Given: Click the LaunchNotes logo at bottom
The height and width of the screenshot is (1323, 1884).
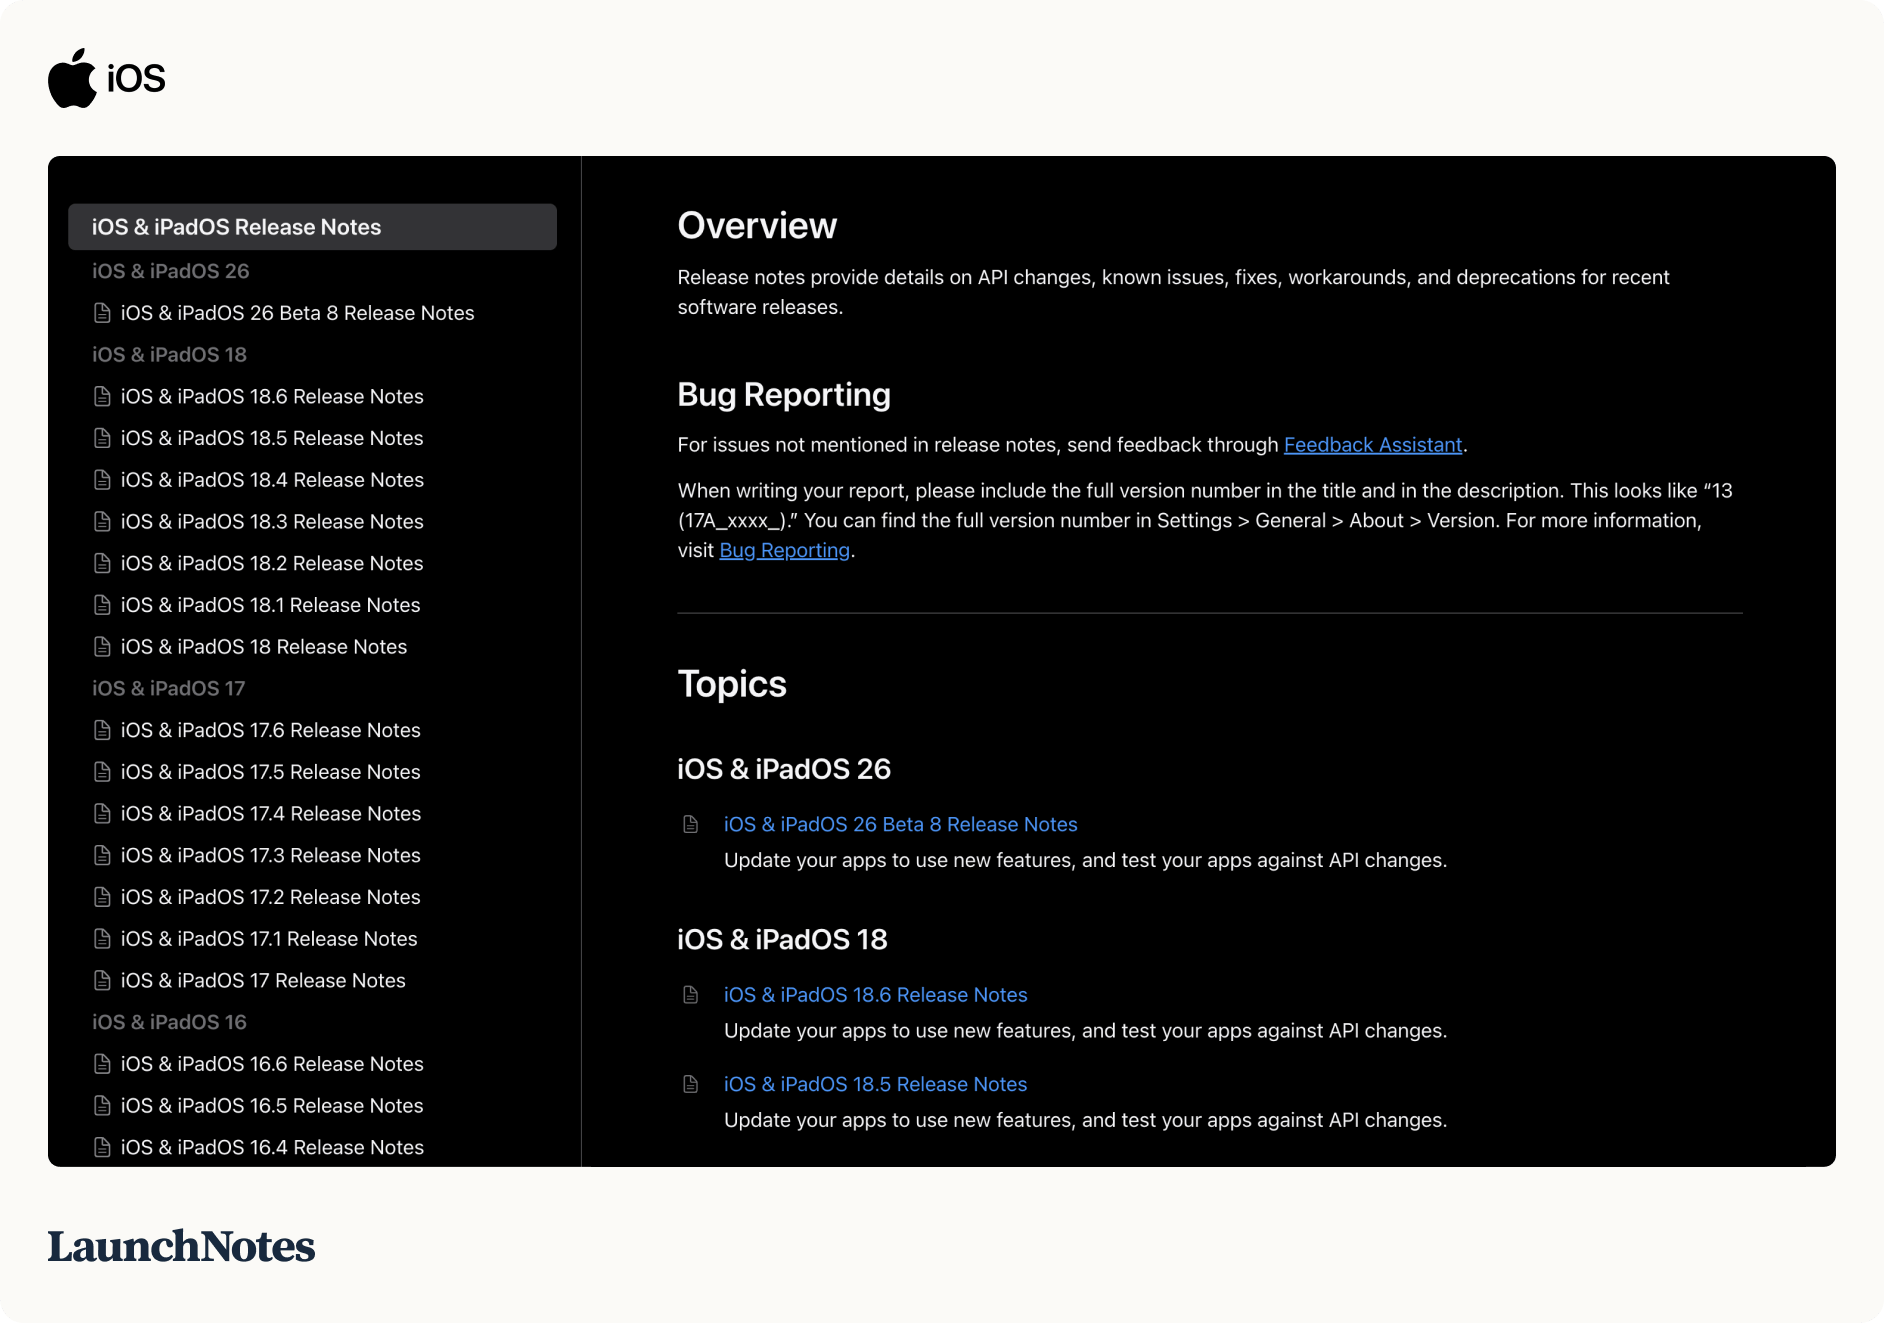Looking at the screenshot, I should 181,1246.
